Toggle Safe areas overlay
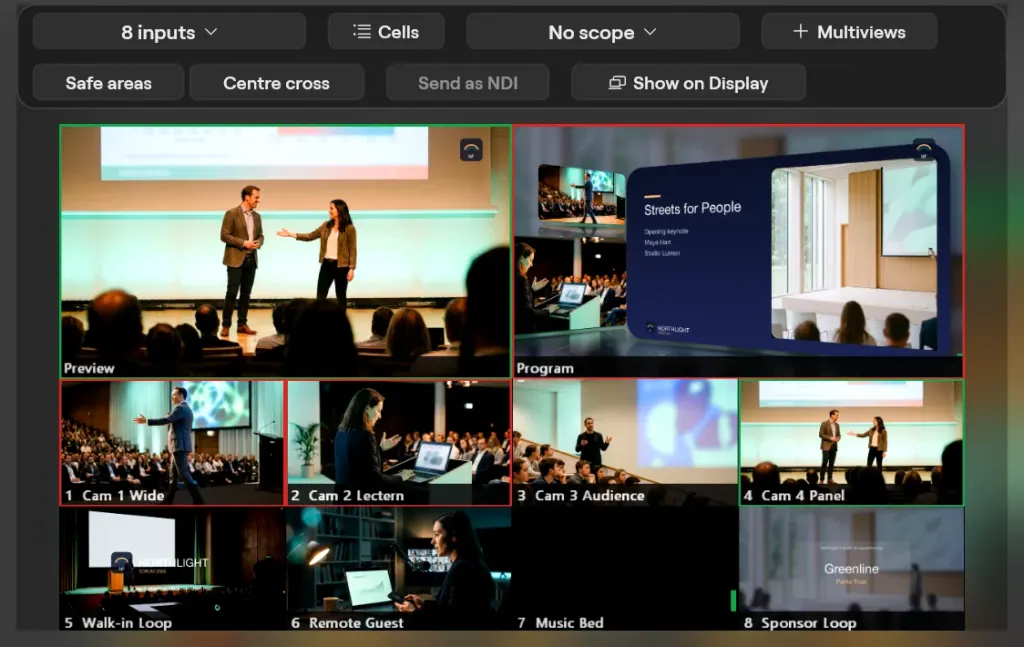Viewport: 1024px width, 647px height. coord(108,83)
